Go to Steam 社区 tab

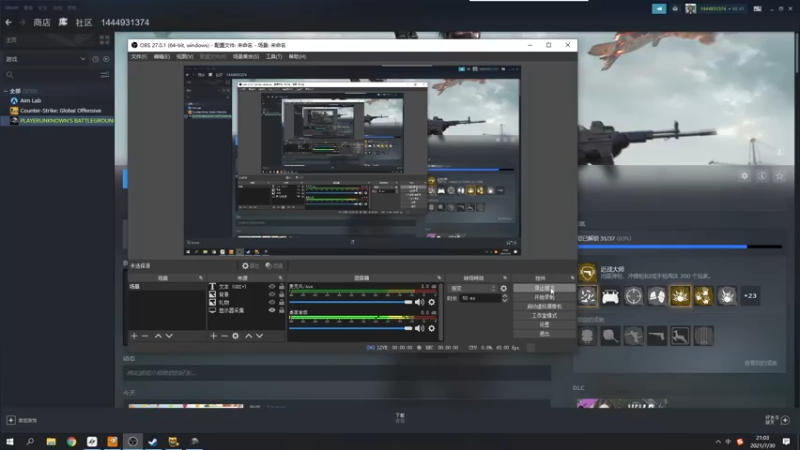(x=84, y=22)
